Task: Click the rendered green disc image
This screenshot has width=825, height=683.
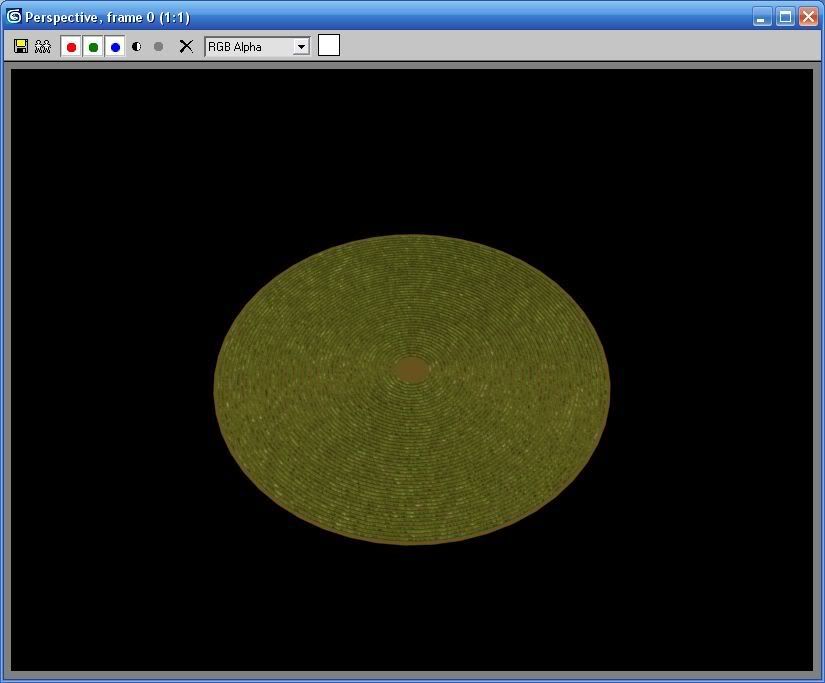Action: pyautogui.click(x=412, y=389)
